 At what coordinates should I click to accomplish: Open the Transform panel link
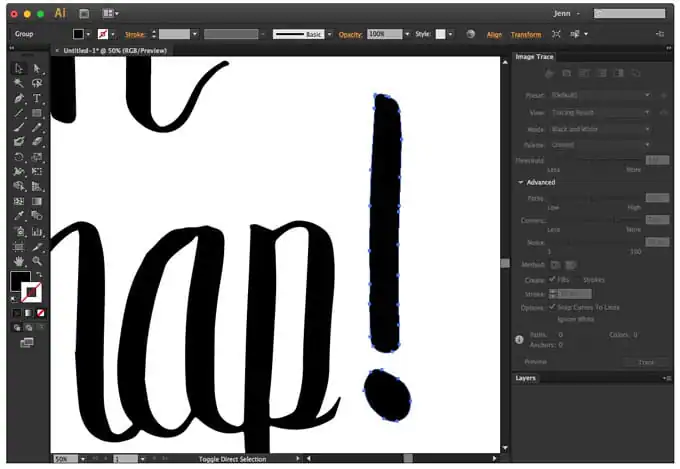coord(526,35)
